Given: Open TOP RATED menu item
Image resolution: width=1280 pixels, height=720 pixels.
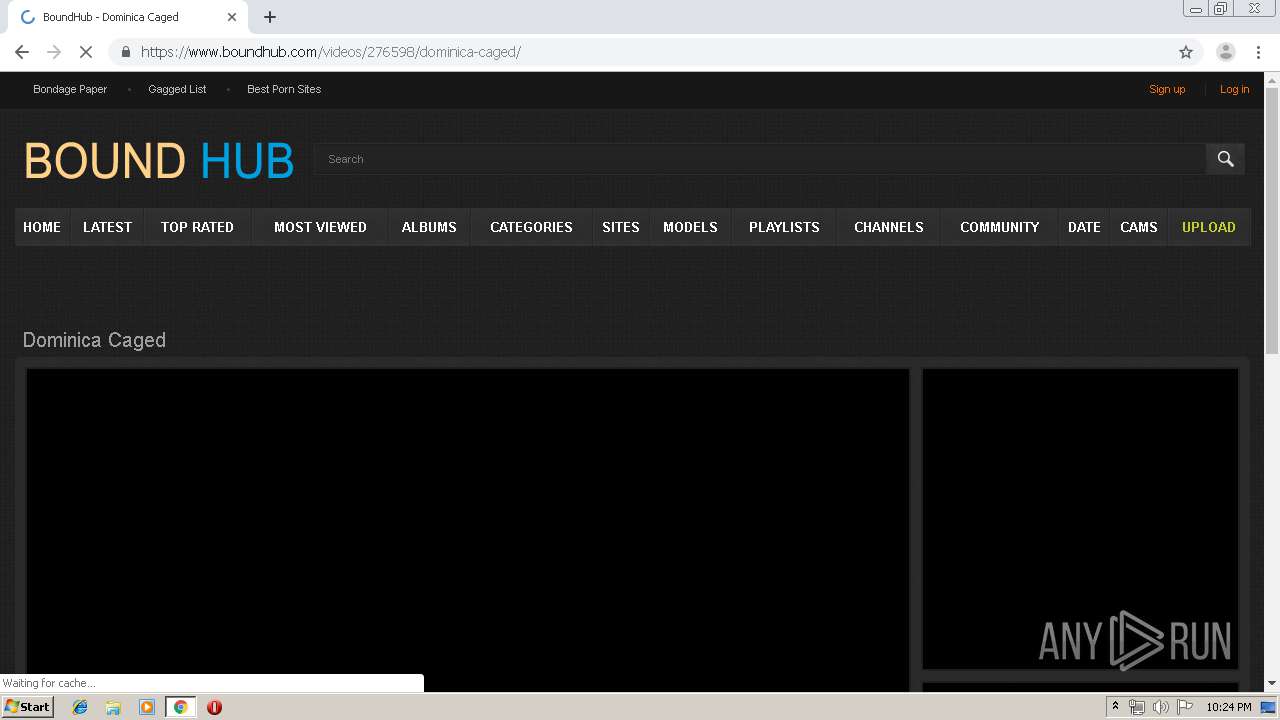Looking at the screenshot, I should click(197, 227).
